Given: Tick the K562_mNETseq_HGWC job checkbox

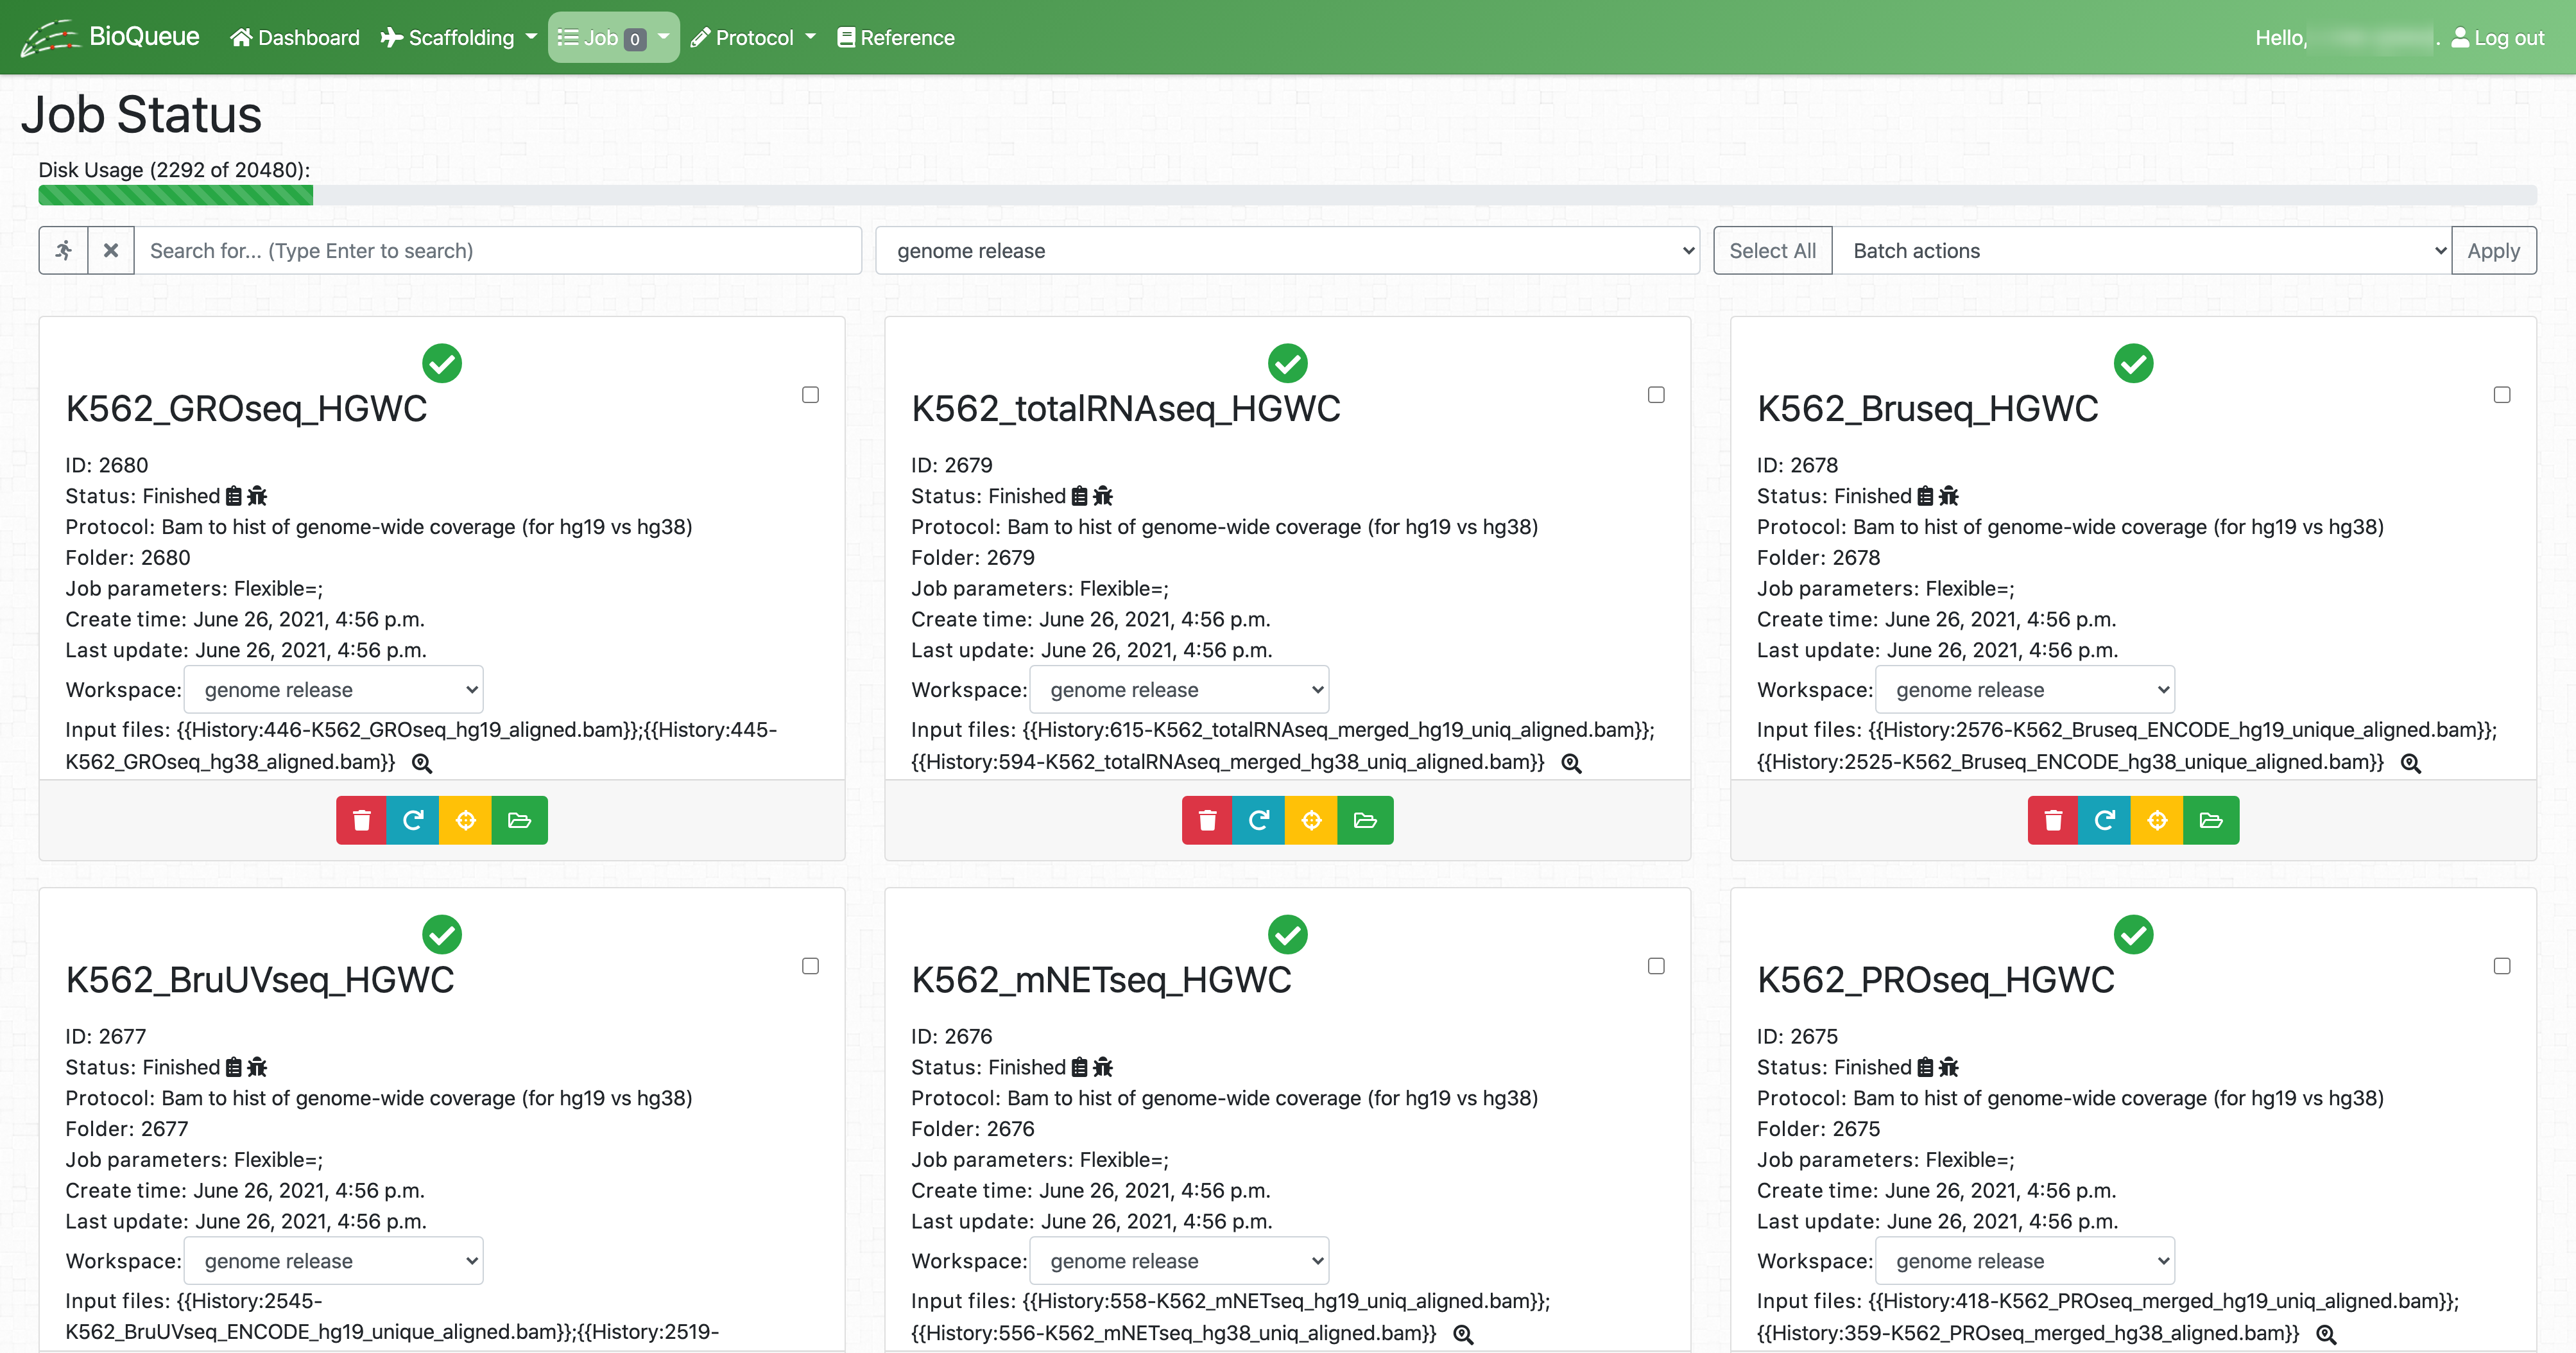Looking at the screenshot, I should pos(1656,966).
